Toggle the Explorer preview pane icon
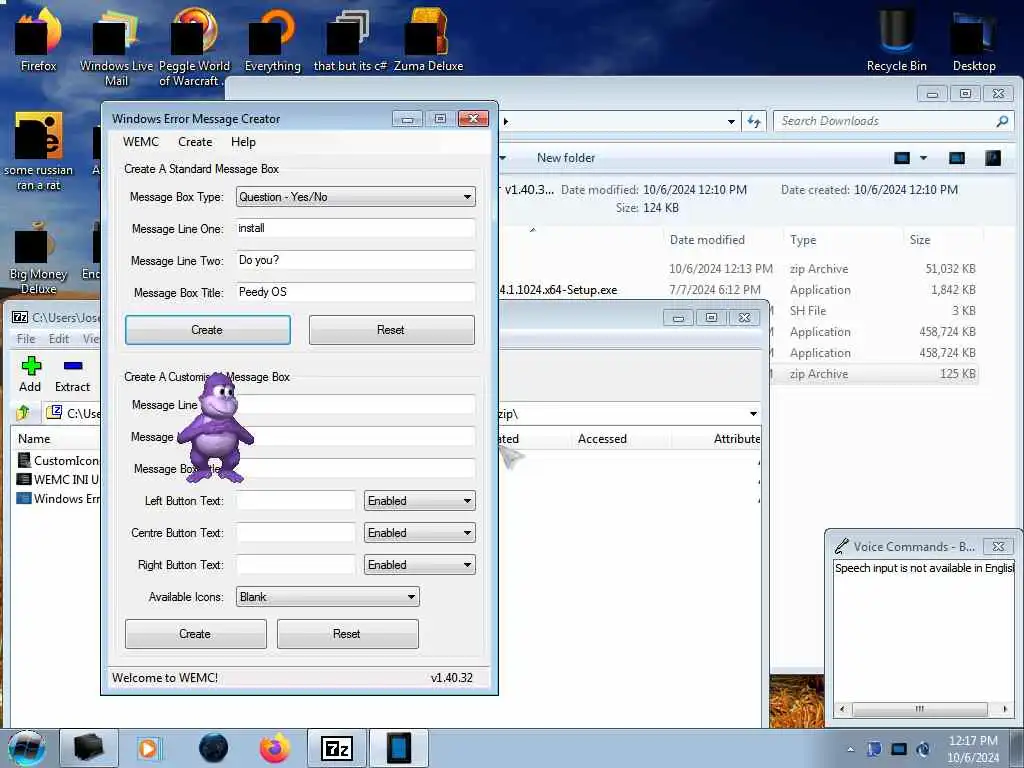1024x768 pixels. 957,158
